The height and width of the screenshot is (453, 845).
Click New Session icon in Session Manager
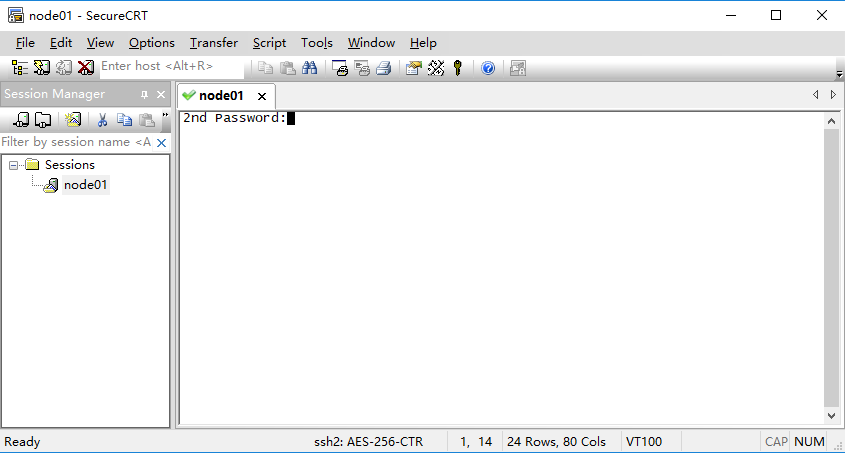21,120
